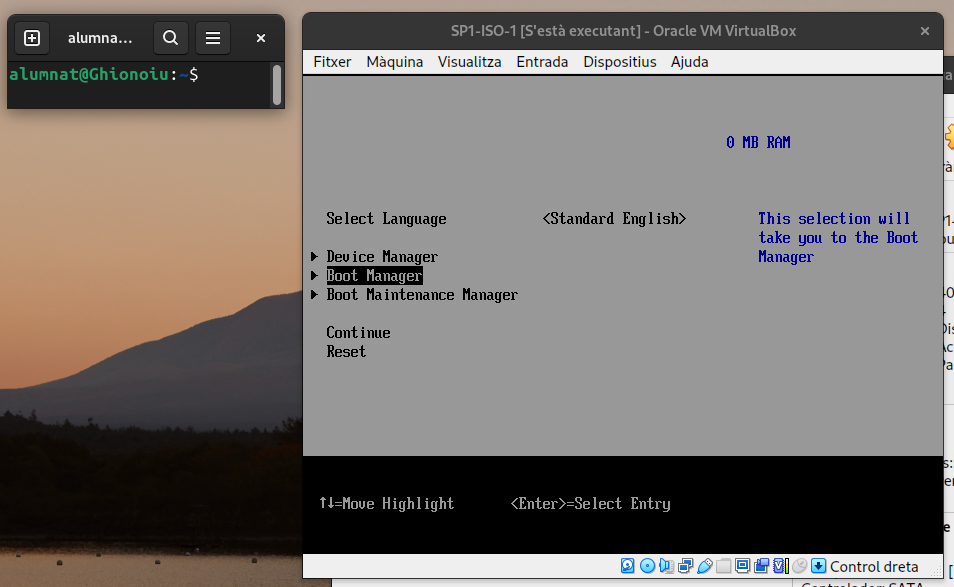This screenshot has width=954, height=587.
Task: Choose Reset in the firmware menu
Action: pyautogui.click(x=346, y=352)
